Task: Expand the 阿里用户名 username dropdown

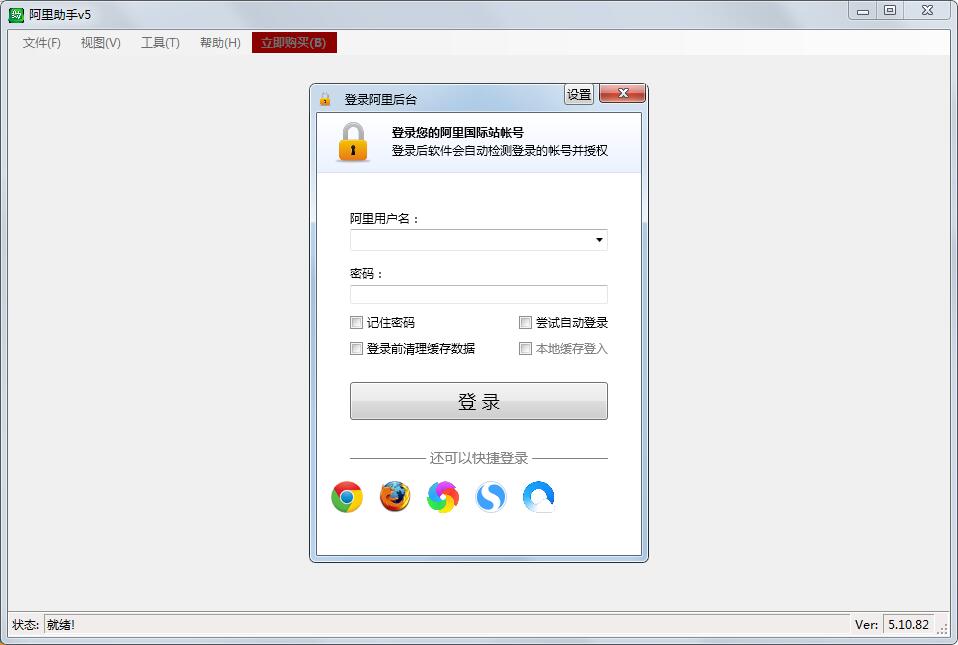Action: point(601,240)
